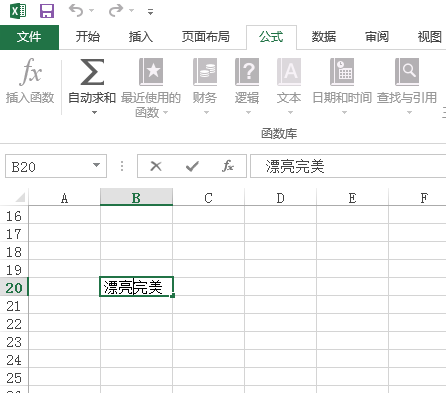Select column D header

[280, 198]
